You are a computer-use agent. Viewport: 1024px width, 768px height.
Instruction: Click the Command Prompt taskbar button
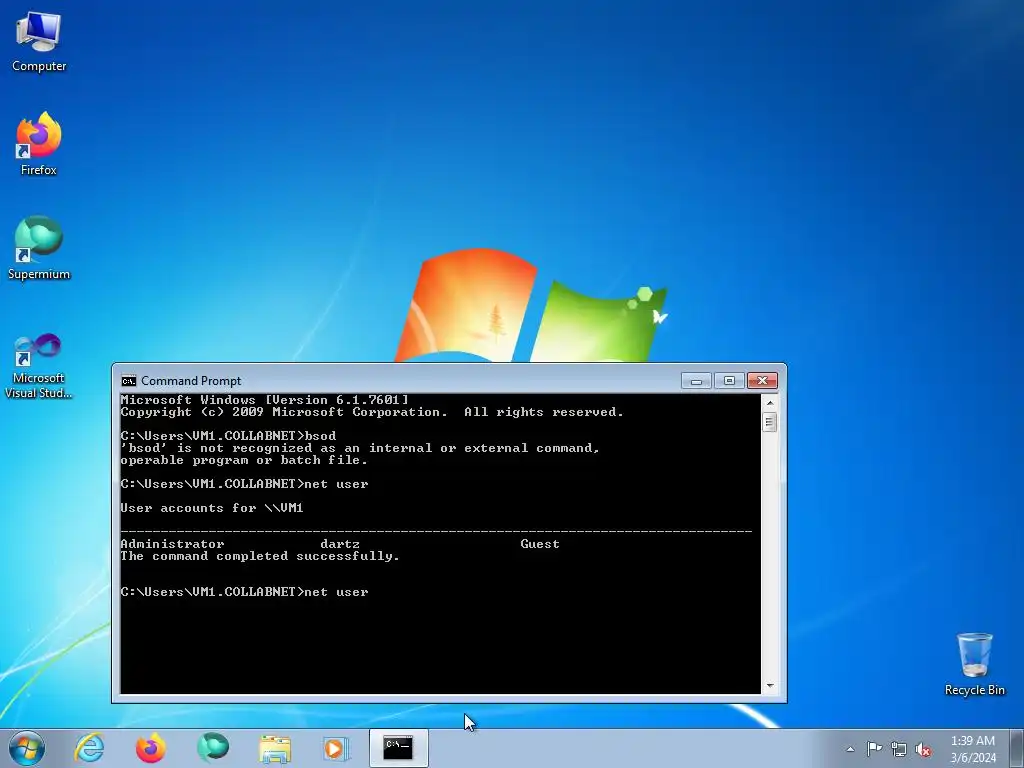(398, 748)
